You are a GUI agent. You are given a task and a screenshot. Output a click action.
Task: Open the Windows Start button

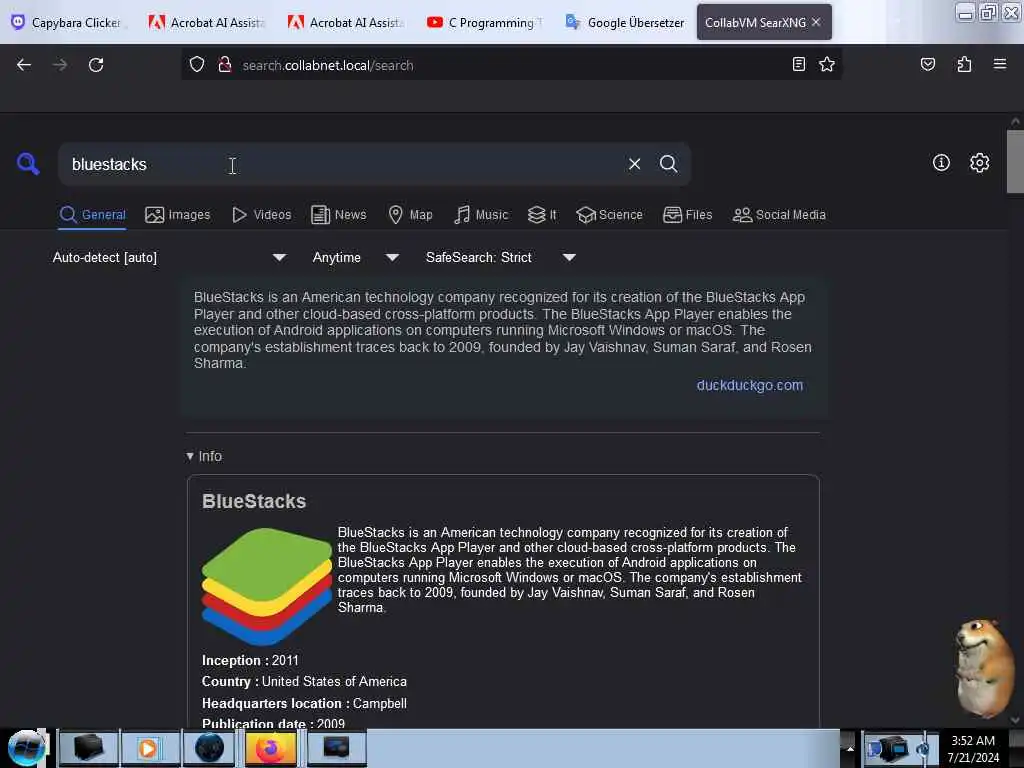(x=26, y=748)
